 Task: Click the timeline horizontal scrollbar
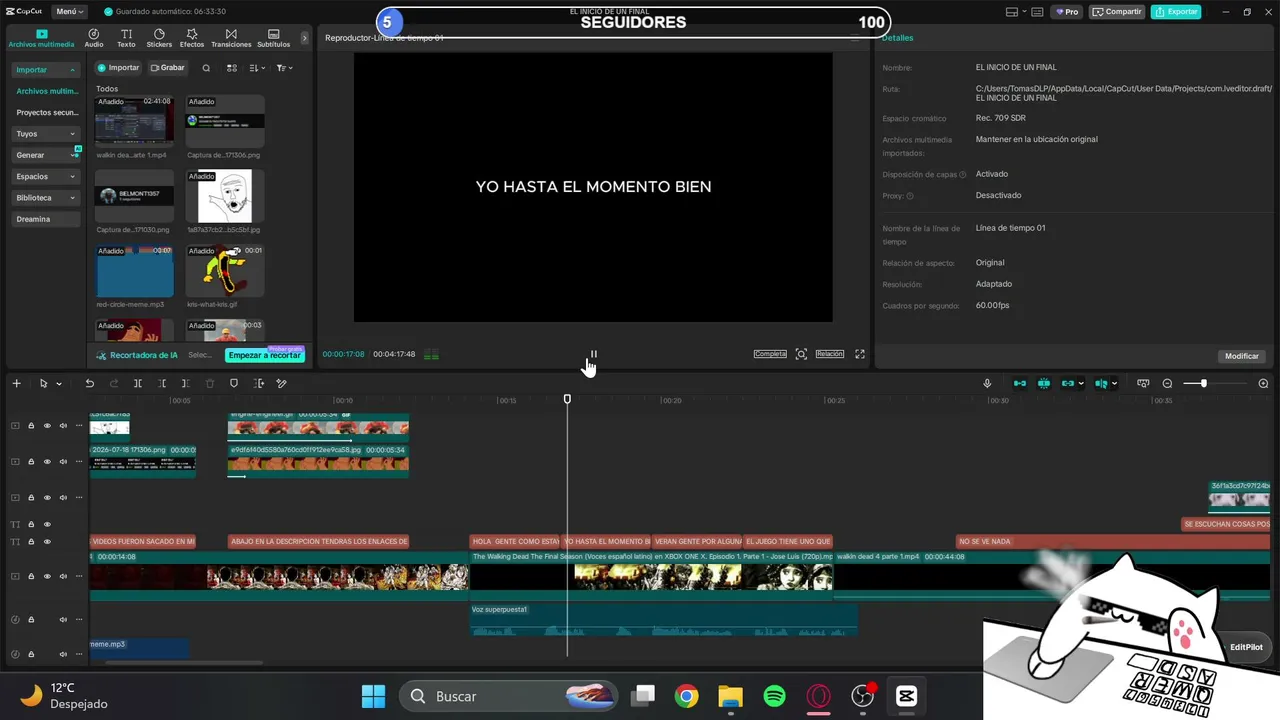point(184,662)
